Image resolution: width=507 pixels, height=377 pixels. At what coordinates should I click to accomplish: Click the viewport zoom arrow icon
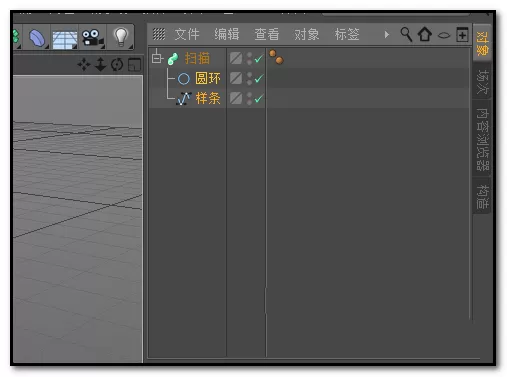[x=100, y=64]
